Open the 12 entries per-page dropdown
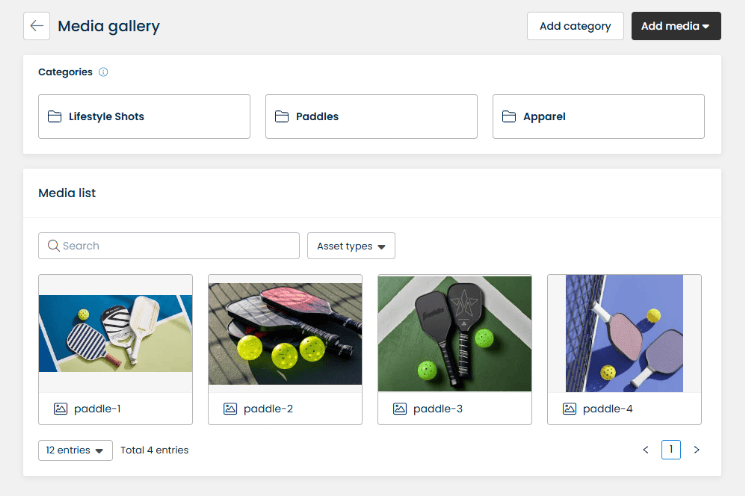 click(x=75, y=450)
